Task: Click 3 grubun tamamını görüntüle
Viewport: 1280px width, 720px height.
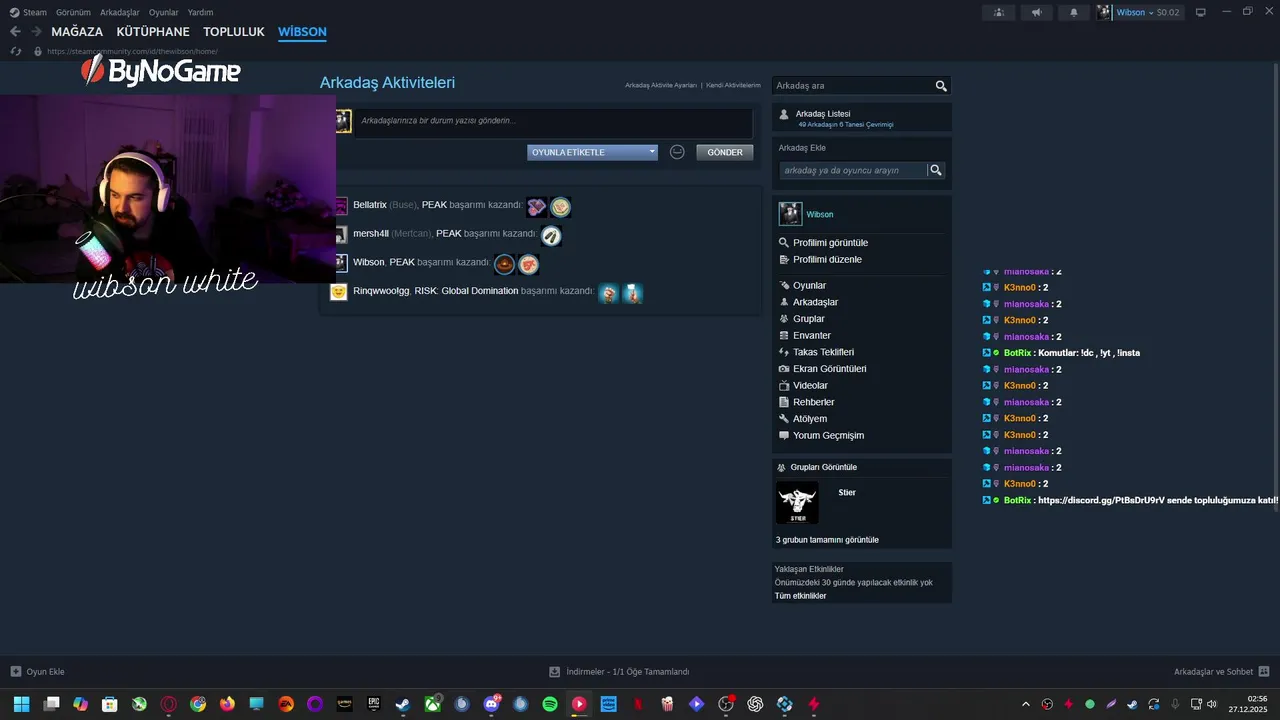Action: coord(827,540)
